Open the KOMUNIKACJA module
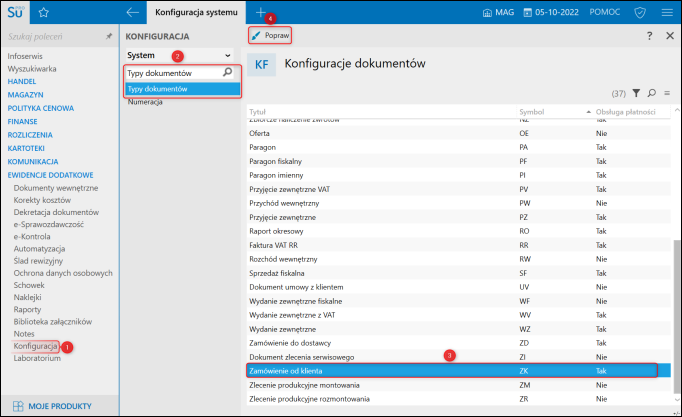Image resolution: width=682 pixels, height=417 pixels. tap(33, 162)
